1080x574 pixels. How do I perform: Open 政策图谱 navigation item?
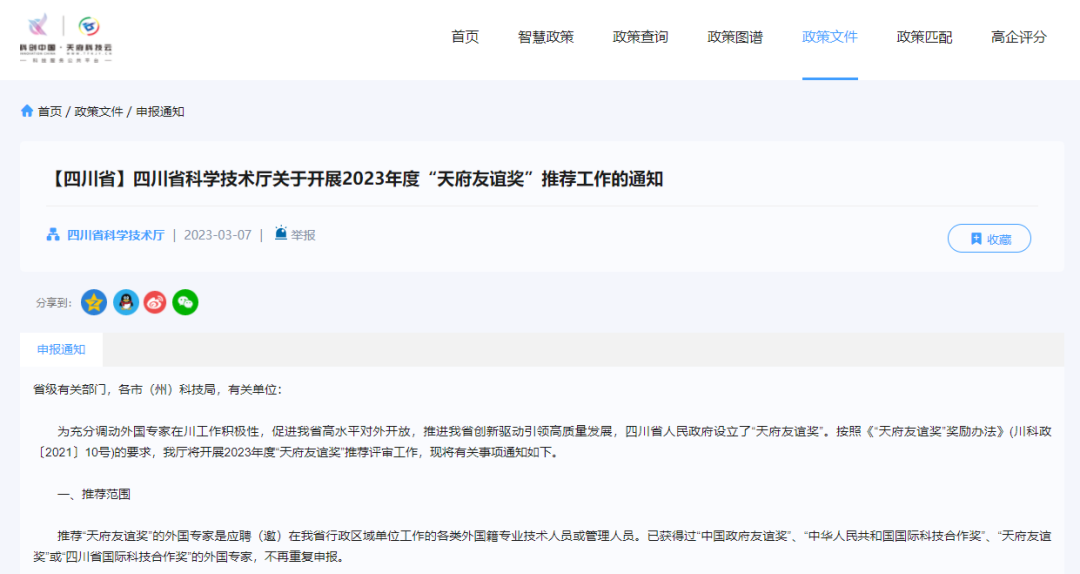pyautogui.click(x=735, y=37)
